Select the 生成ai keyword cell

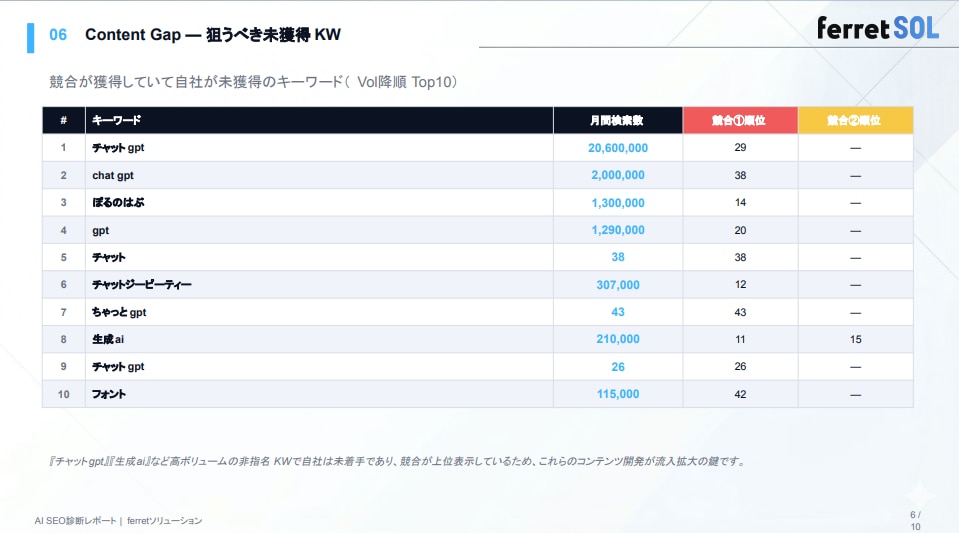[108, 339]
